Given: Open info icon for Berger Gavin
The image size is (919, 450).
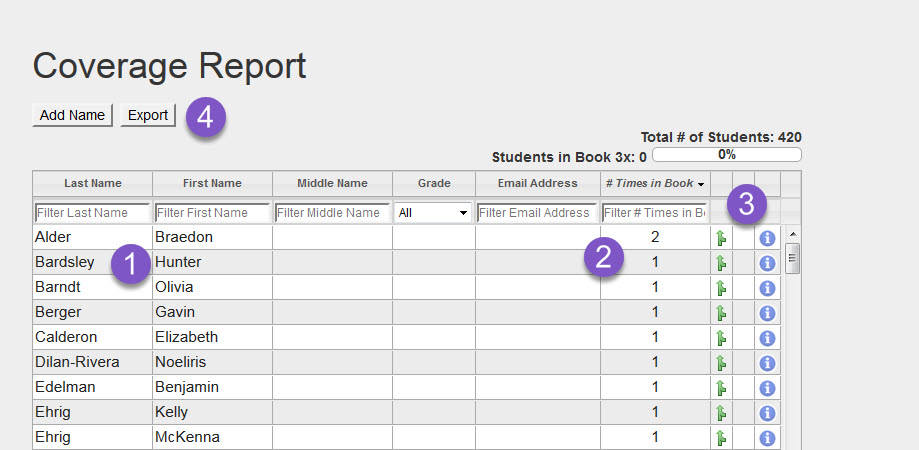Looking at the screenshot, I should [x=768, y=313].
